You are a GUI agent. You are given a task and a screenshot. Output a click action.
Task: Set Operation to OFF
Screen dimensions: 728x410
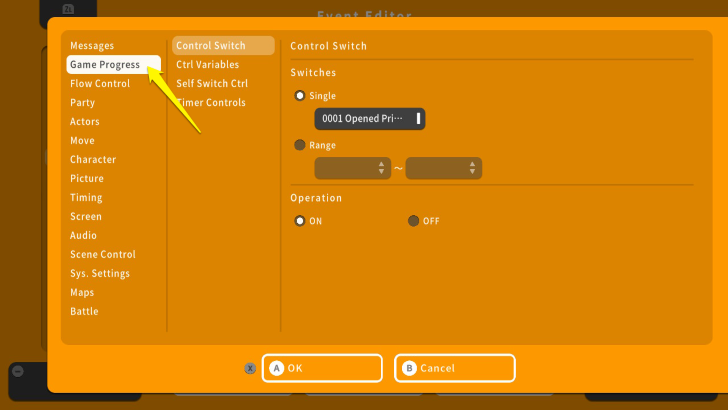tap(413, 221)
